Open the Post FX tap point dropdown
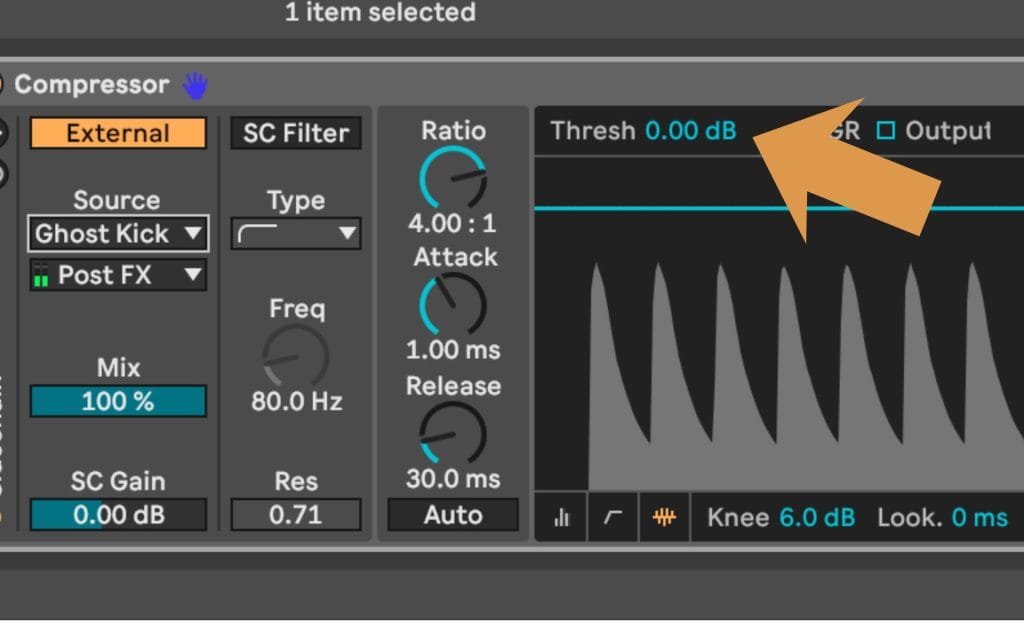Viewport: 1024px width, 640px height. pos(118,275)
